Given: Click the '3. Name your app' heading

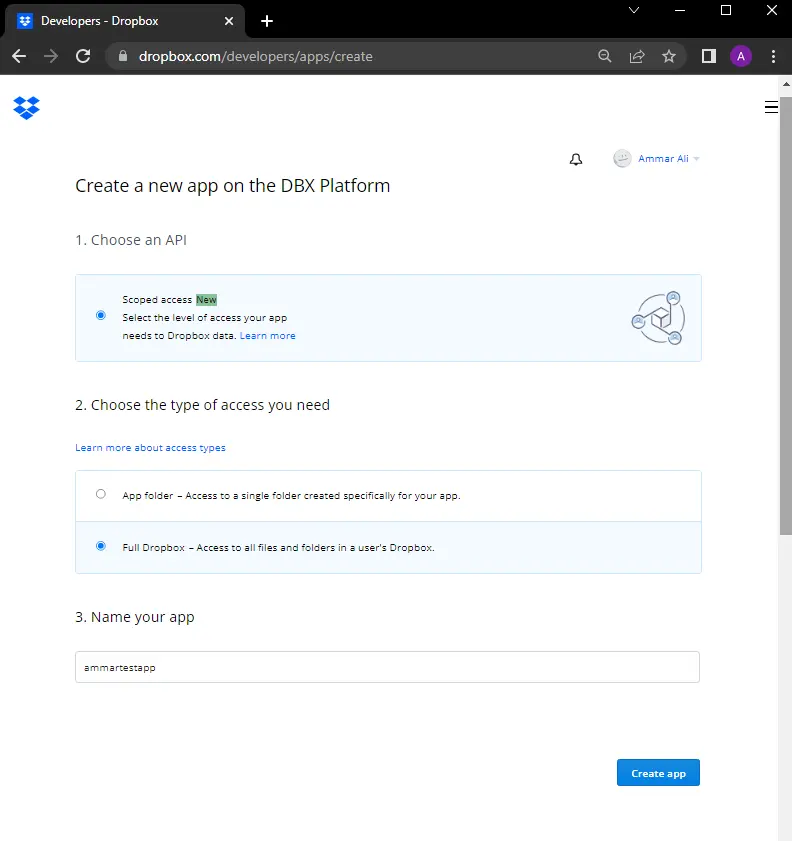Looking at the screenshot, I should (135, 617).
